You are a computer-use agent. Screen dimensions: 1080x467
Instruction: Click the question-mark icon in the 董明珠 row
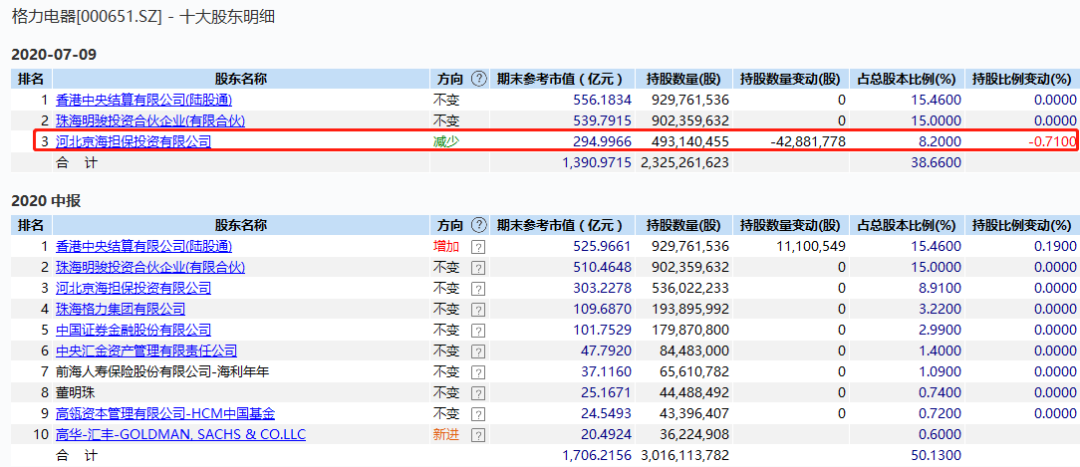click(477, 393)
